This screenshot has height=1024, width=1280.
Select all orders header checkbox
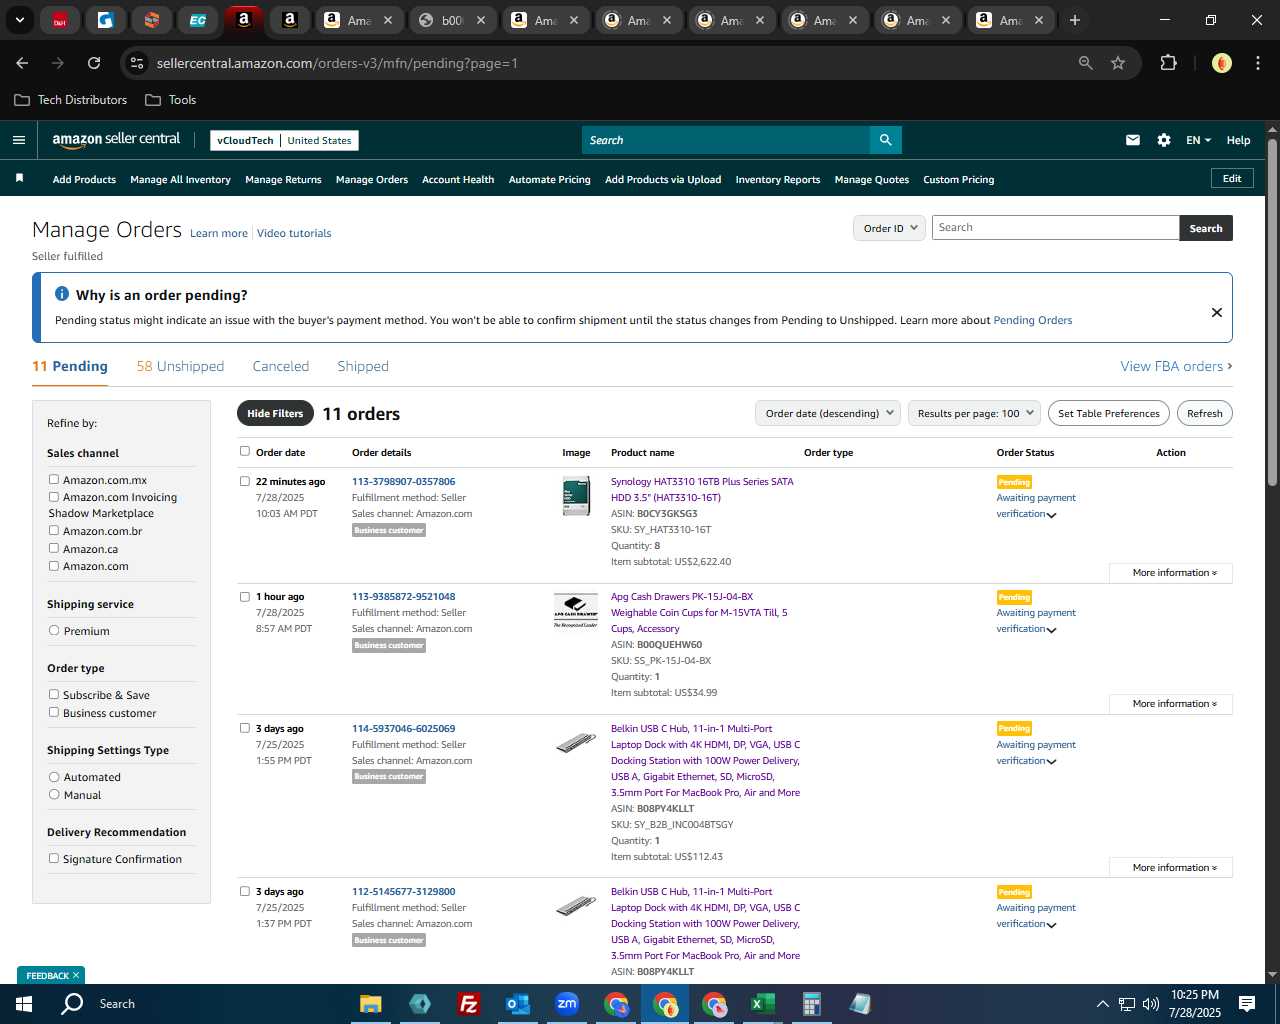(x=244, y=451)
